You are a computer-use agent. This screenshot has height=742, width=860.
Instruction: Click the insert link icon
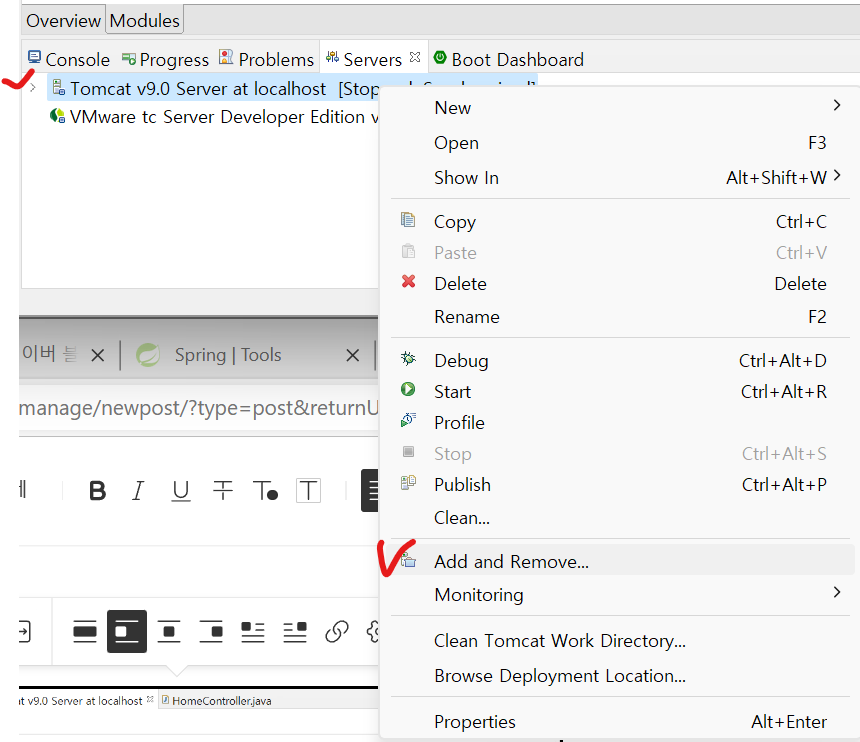[337, 632]
